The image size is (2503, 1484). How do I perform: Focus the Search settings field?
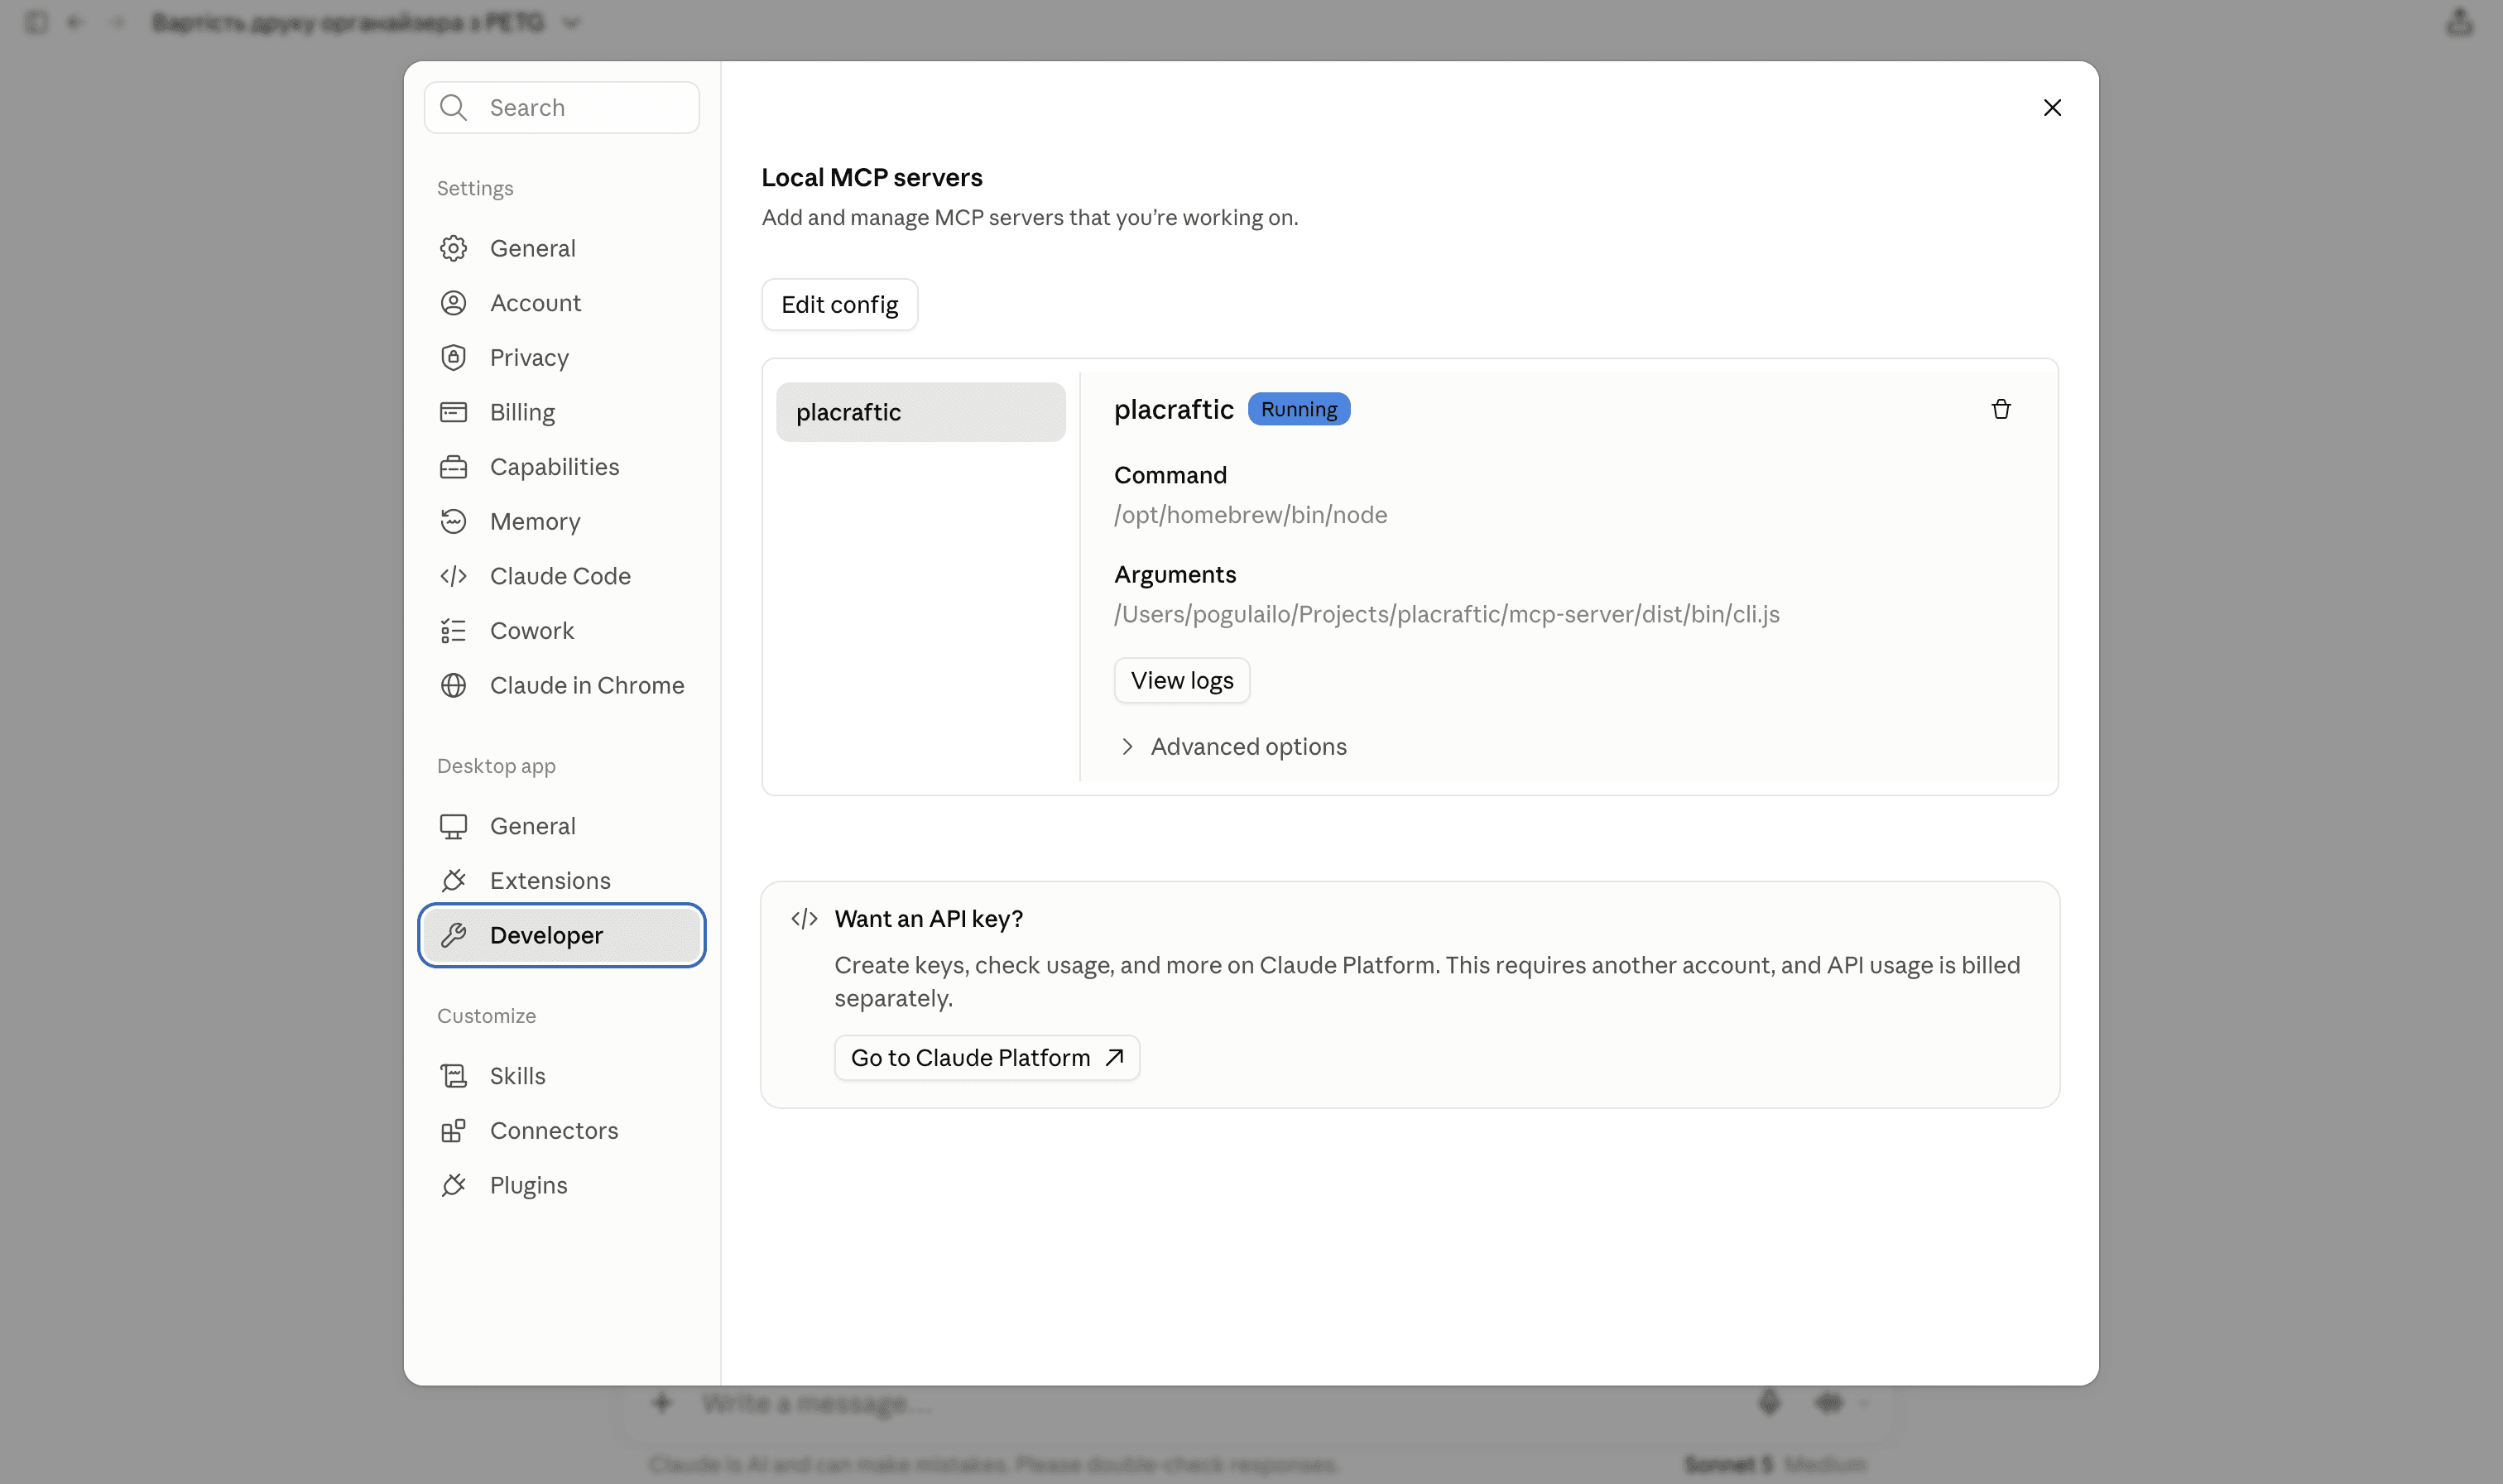(562, 107)
